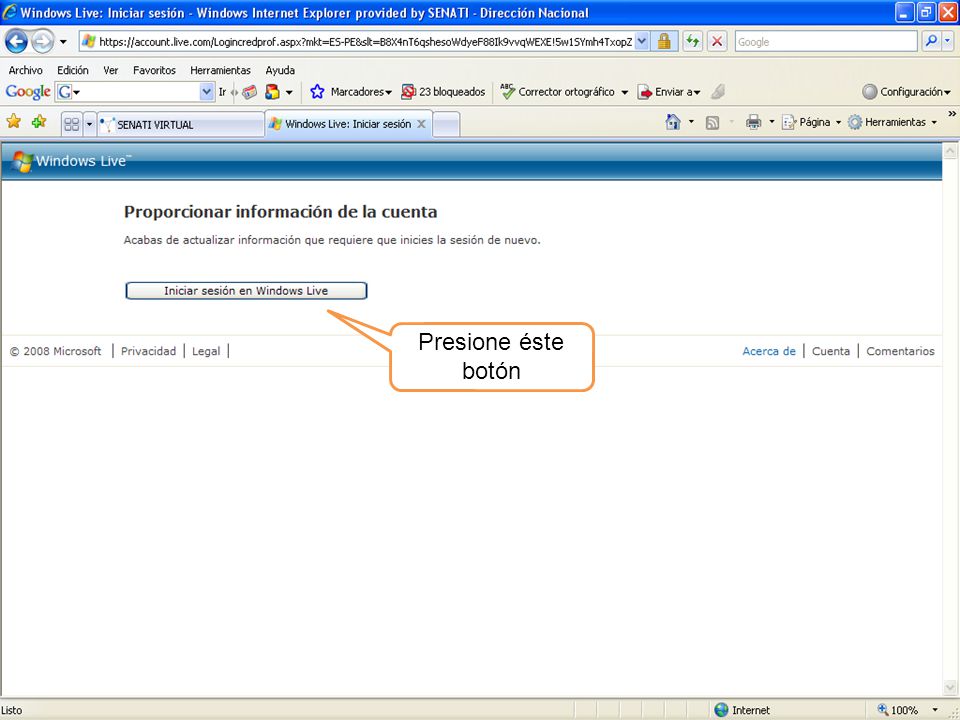Click the Windows Live logo
Image resolution: width=960 pixels, height=720 pixels.
pyautogui.click(x=71, y=161)
